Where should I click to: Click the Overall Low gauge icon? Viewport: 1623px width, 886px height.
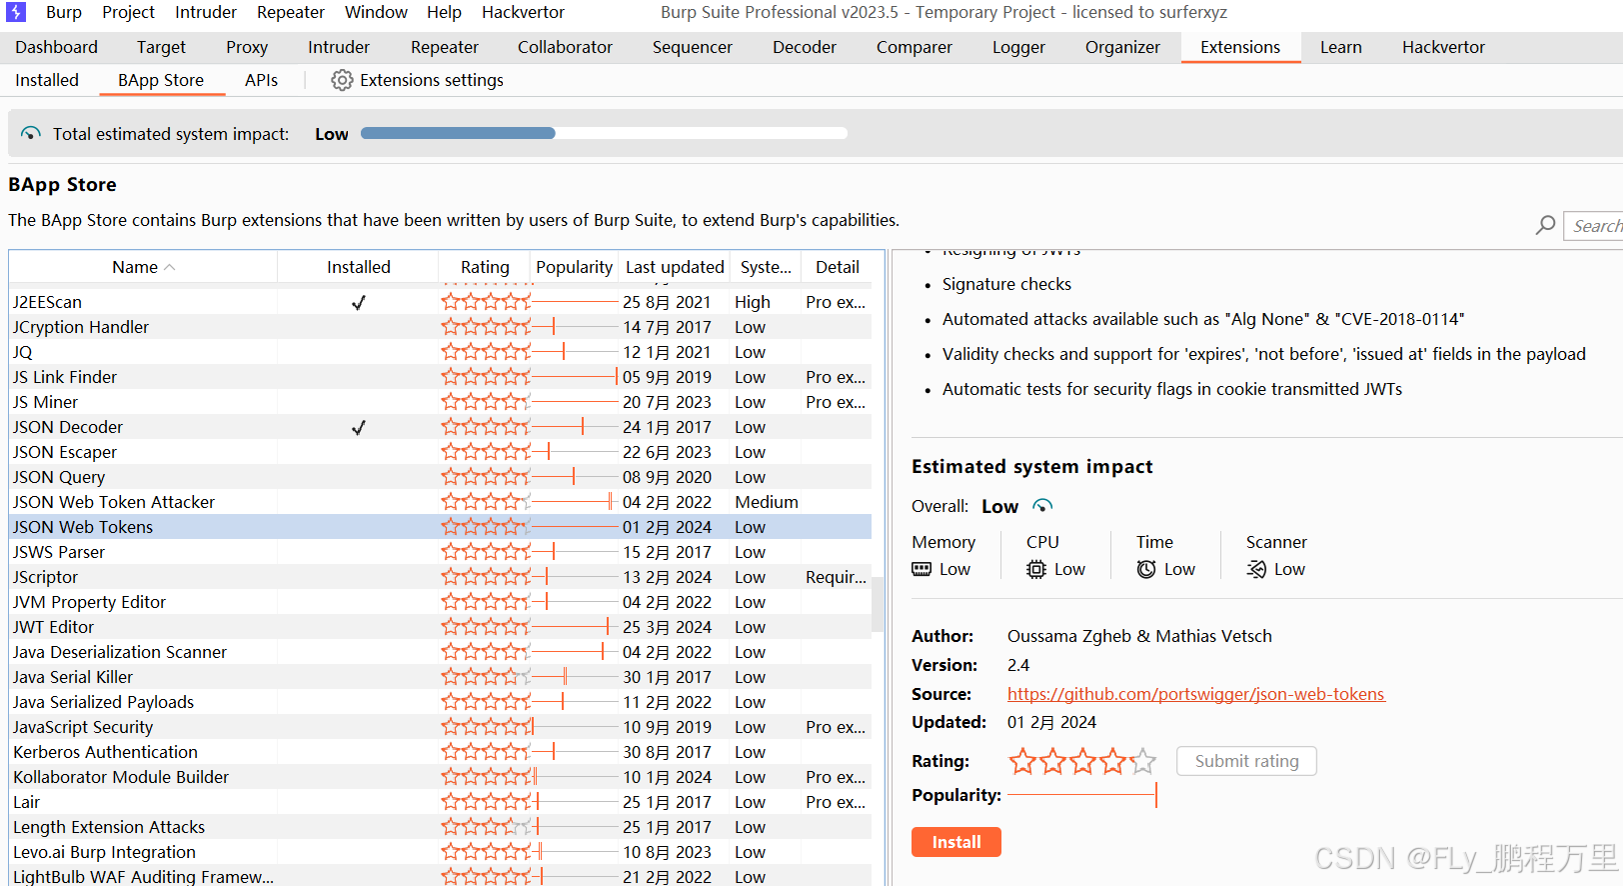point(1042,506)
